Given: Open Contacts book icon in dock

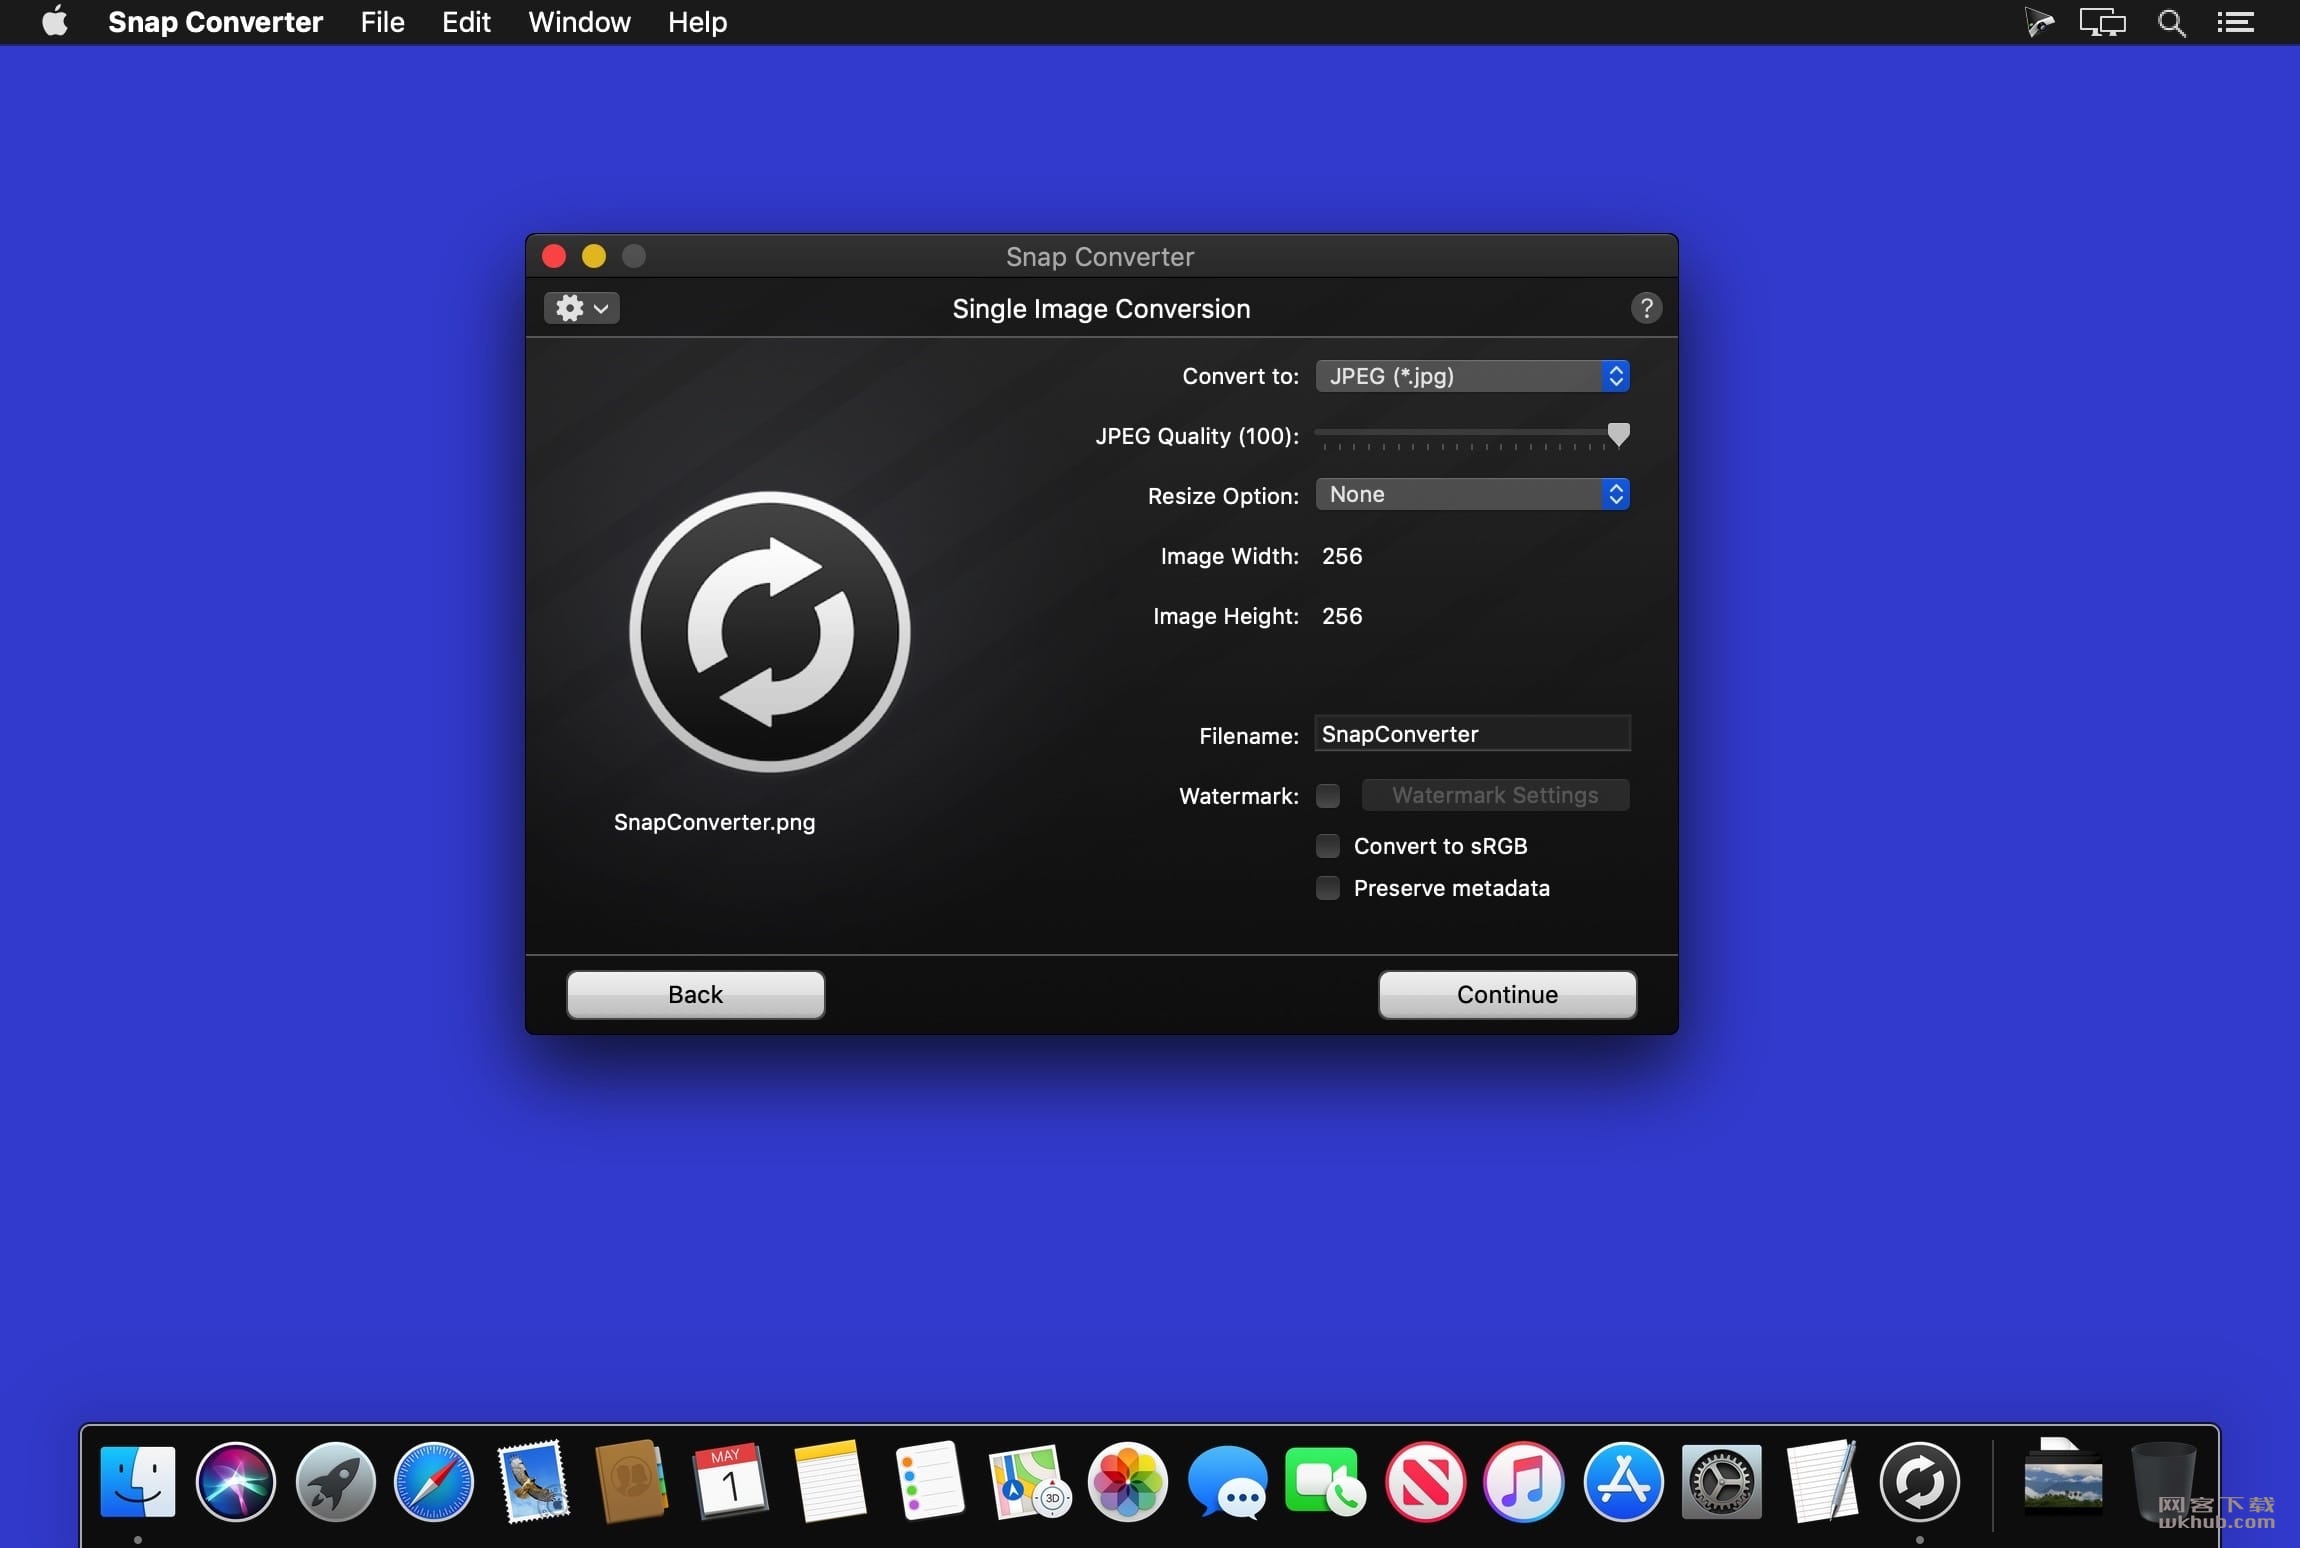Looking at the screenshot, I should [x=631, y=1481].
